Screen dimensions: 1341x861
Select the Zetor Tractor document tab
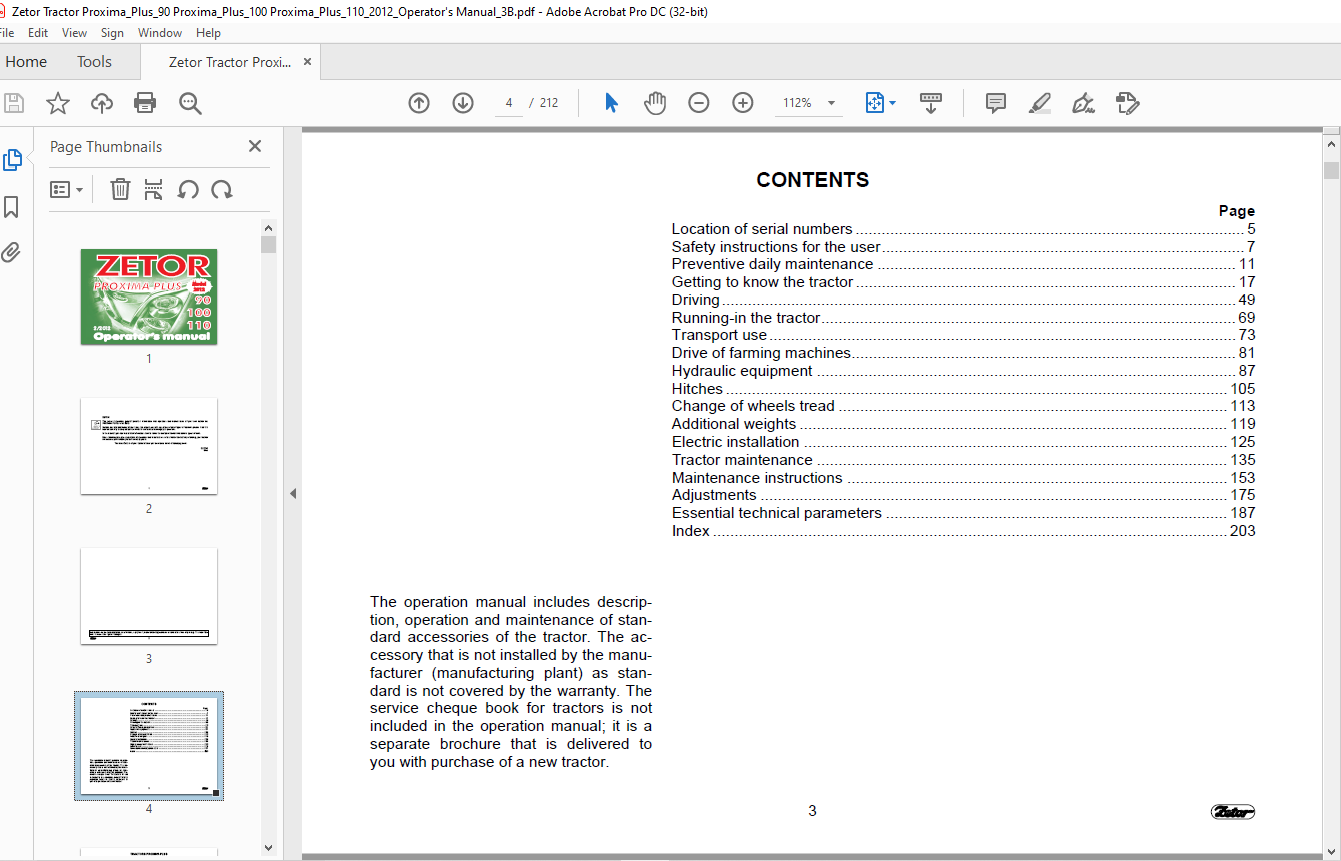pos(230,62)
